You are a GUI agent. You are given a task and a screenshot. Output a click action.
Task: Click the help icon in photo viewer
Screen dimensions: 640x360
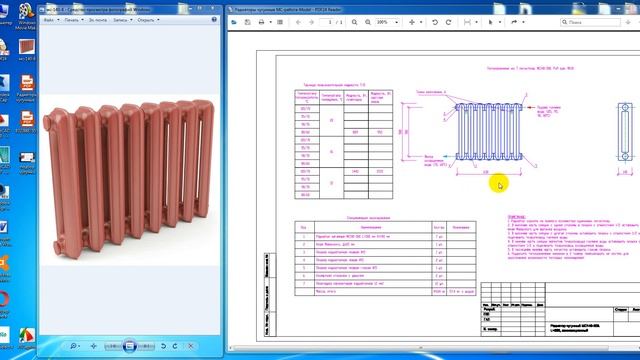pos(214,19)
